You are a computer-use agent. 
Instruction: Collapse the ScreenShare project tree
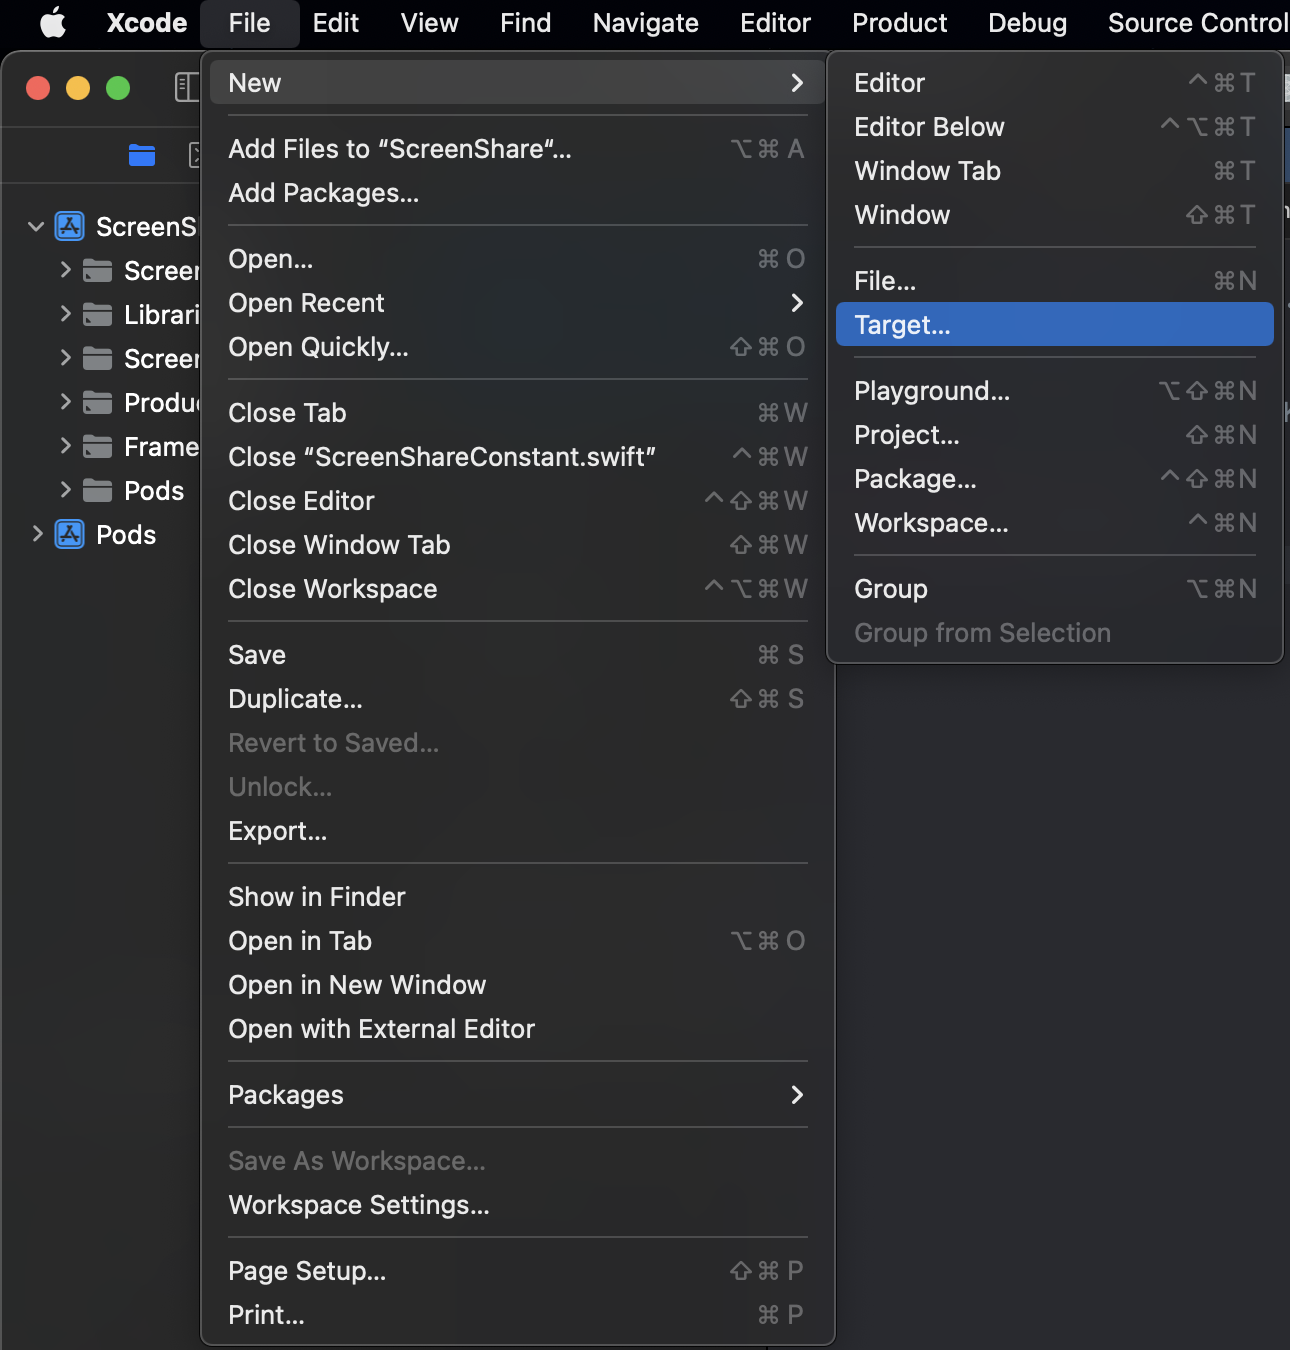[x=36, y=227]
